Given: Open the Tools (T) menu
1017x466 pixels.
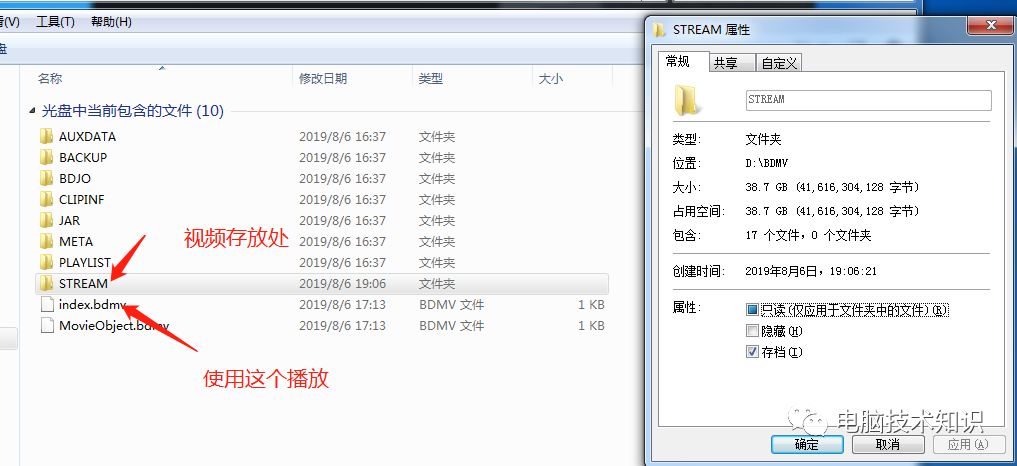Looking at the screenshot, I should (x=55, y=21).
